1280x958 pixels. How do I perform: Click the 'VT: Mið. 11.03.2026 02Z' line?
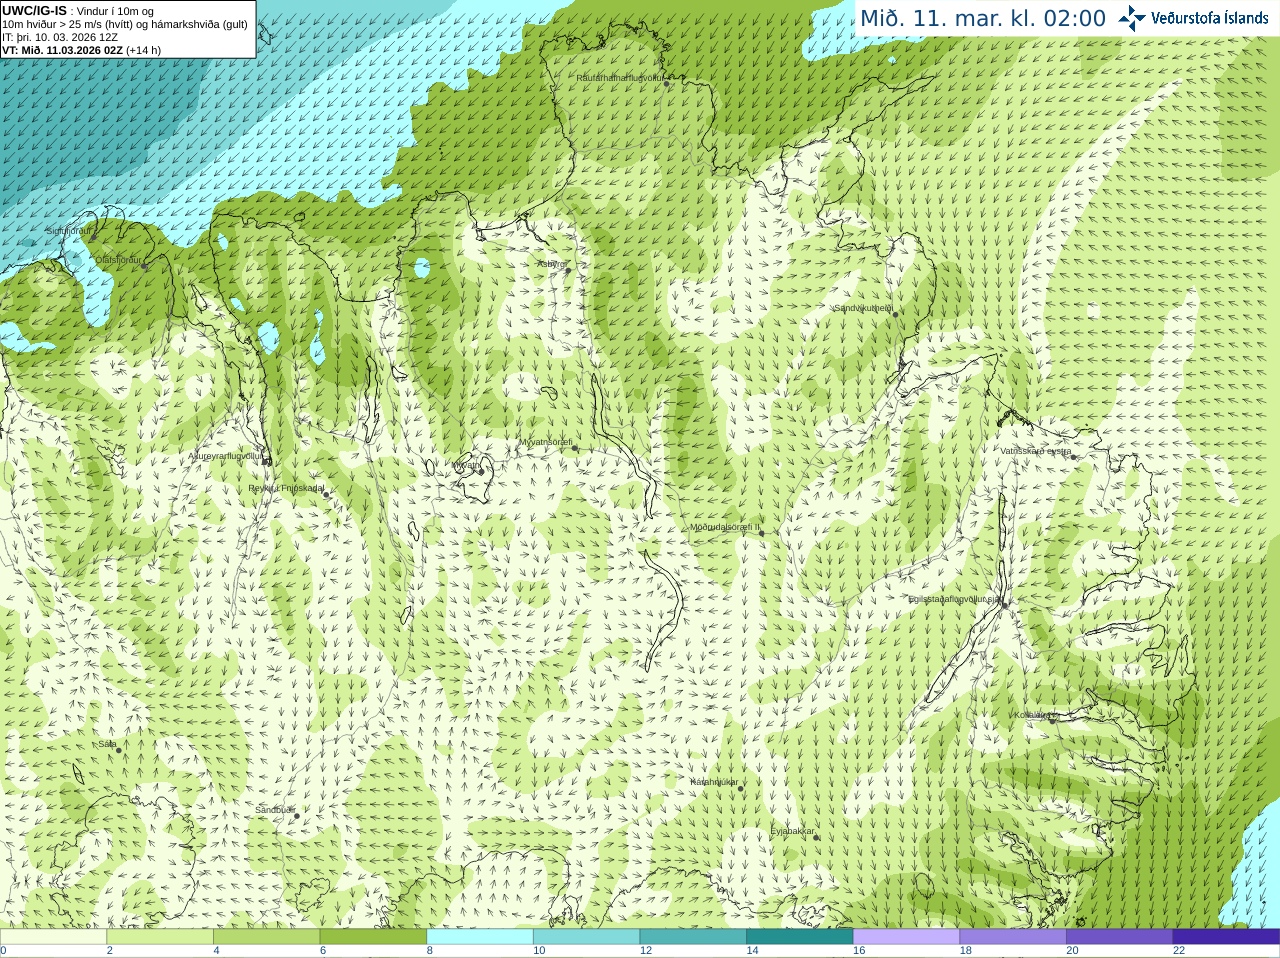click(81, 50)
